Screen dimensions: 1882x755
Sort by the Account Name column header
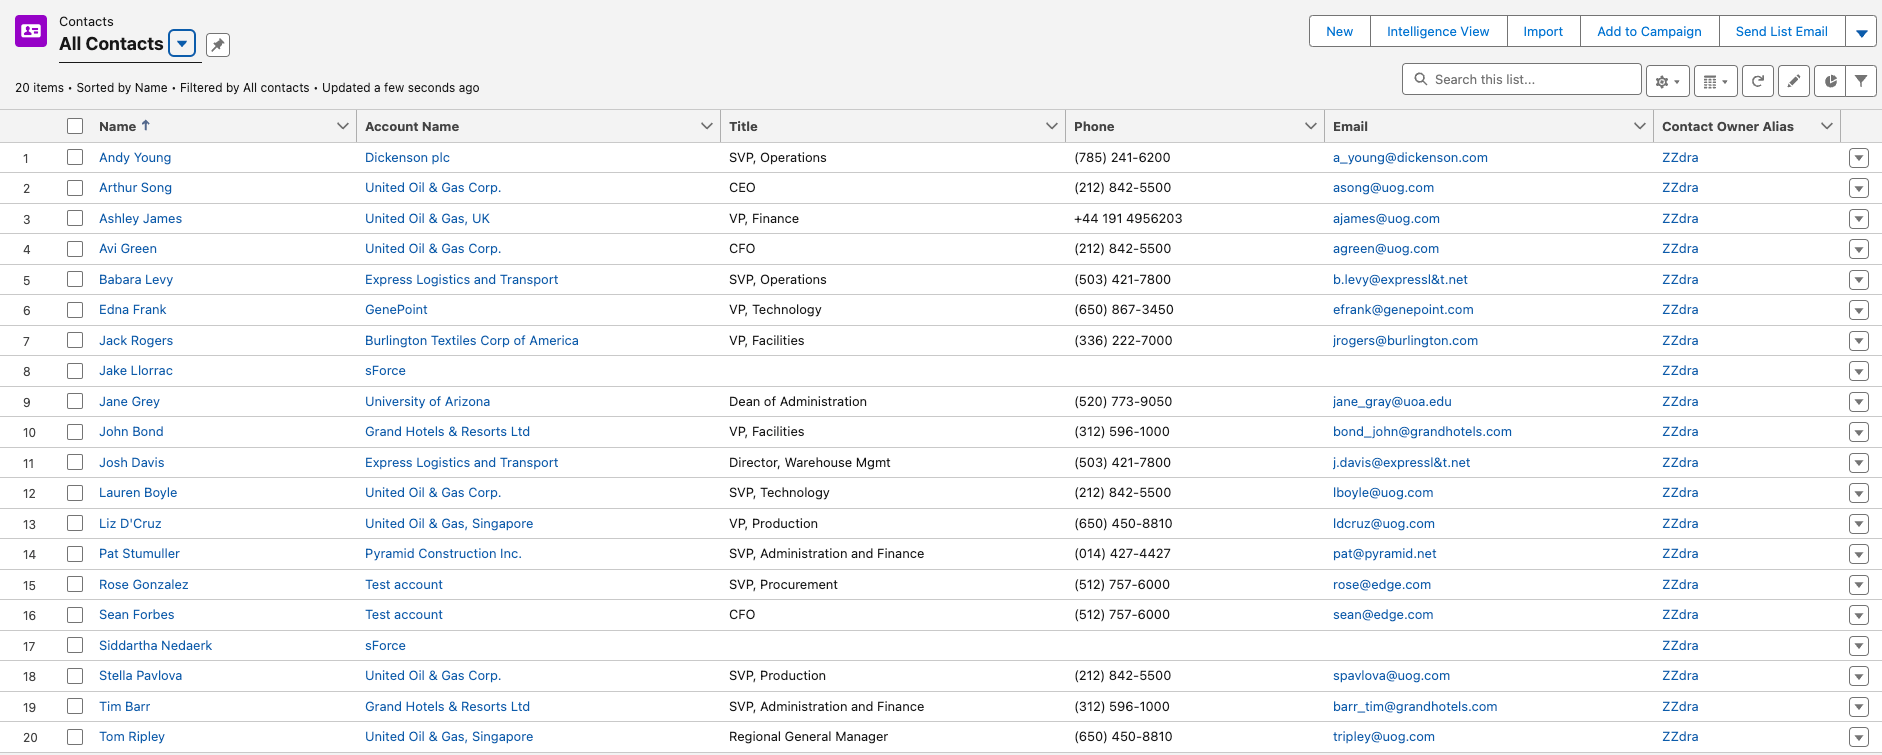coord(412,126)
